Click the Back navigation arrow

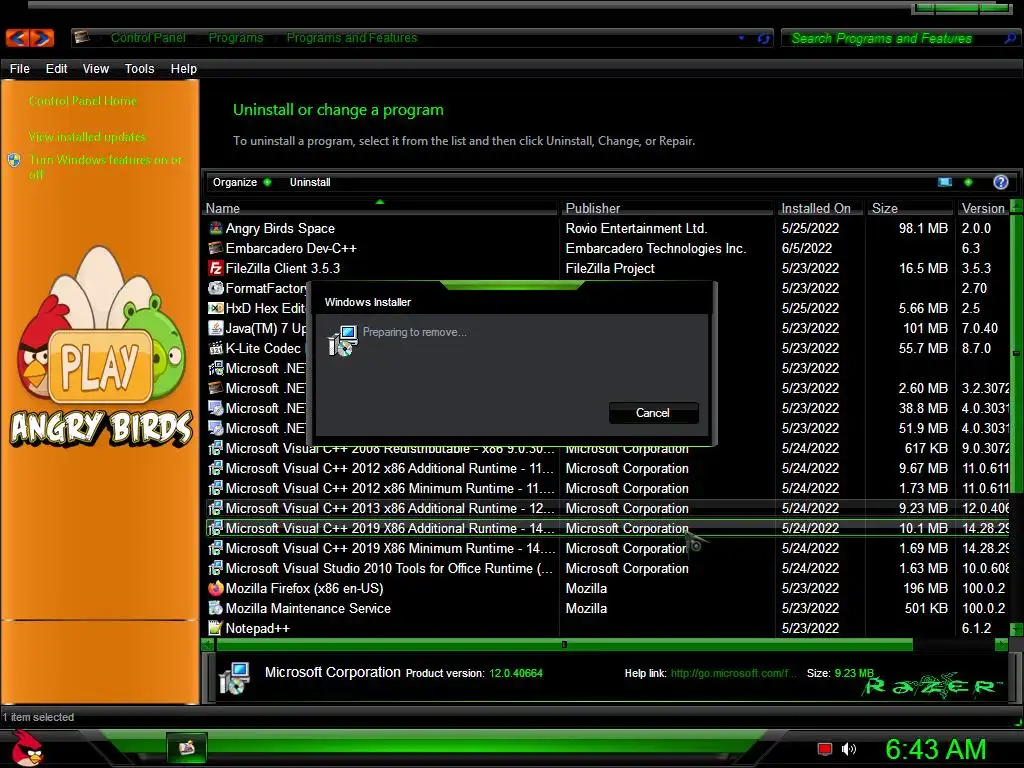point(18,38)
